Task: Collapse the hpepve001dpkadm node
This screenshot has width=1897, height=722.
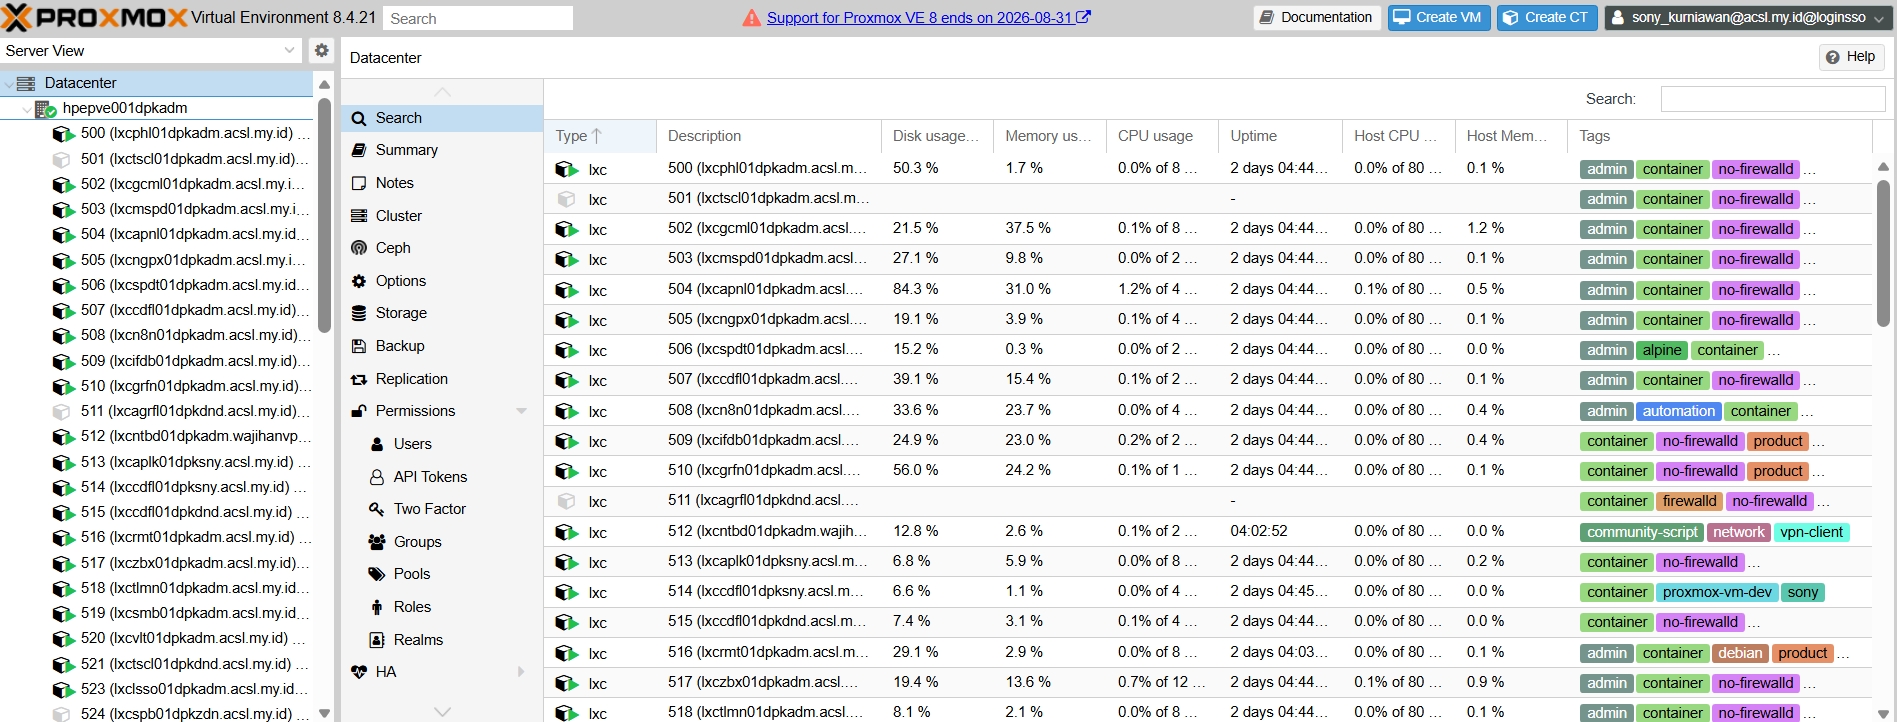Action: [27, 108]
